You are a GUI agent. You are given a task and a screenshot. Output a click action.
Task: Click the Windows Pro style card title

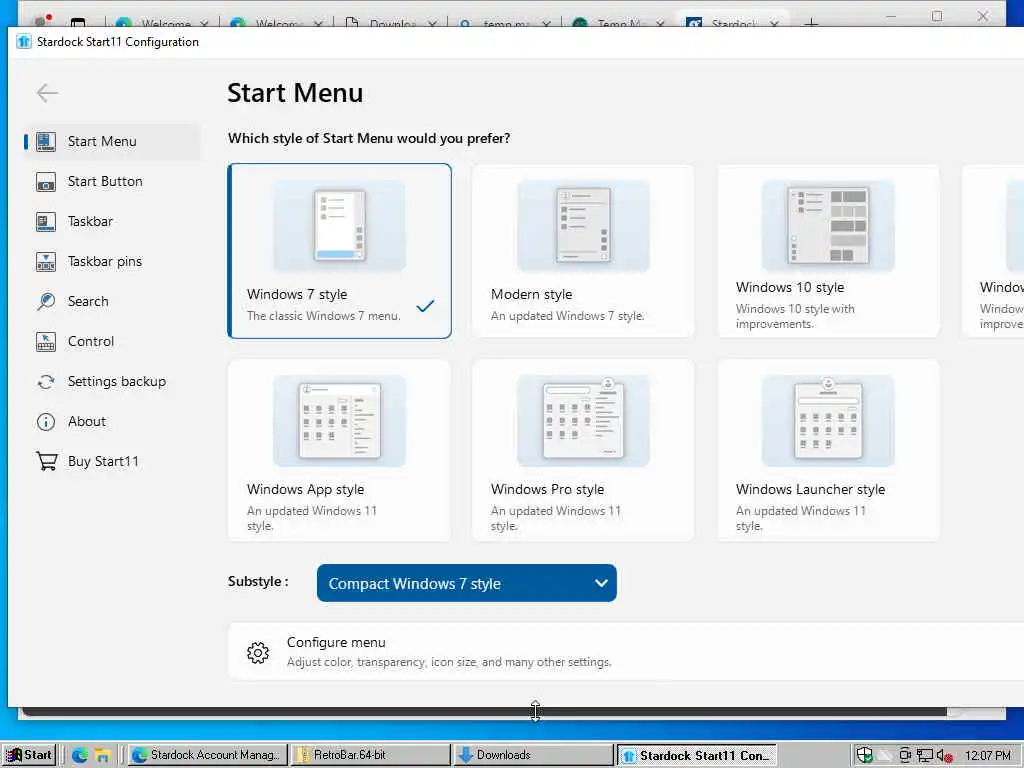pyautogui.click(x=547, y=489)
